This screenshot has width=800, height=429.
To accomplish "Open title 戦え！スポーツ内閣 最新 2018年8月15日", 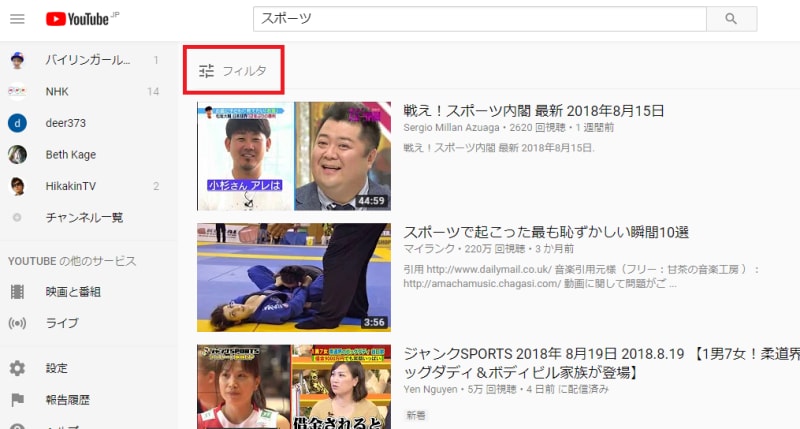I will (534, 111).
